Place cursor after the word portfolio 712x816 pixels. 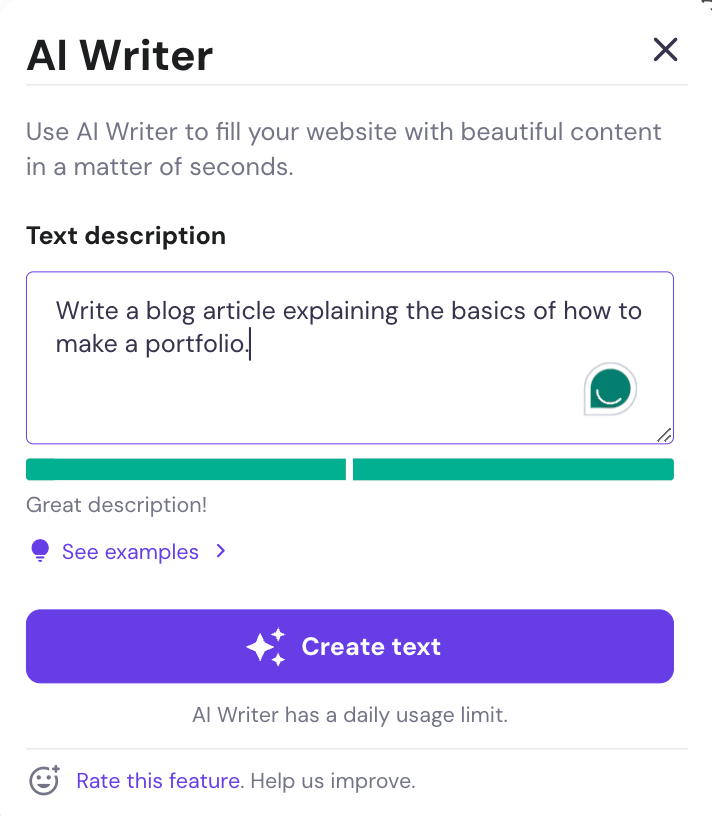click(250, 345)
